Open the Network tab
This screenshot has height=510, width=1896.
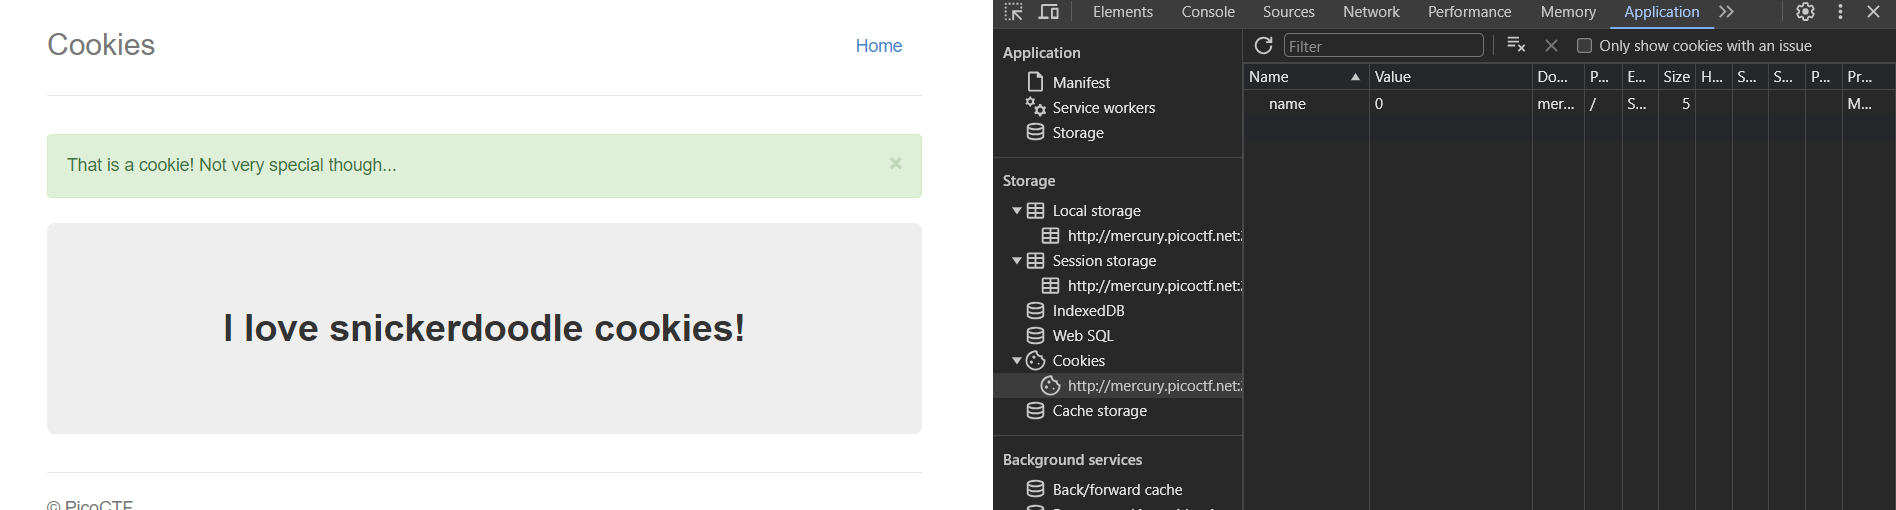(1371, 12)
